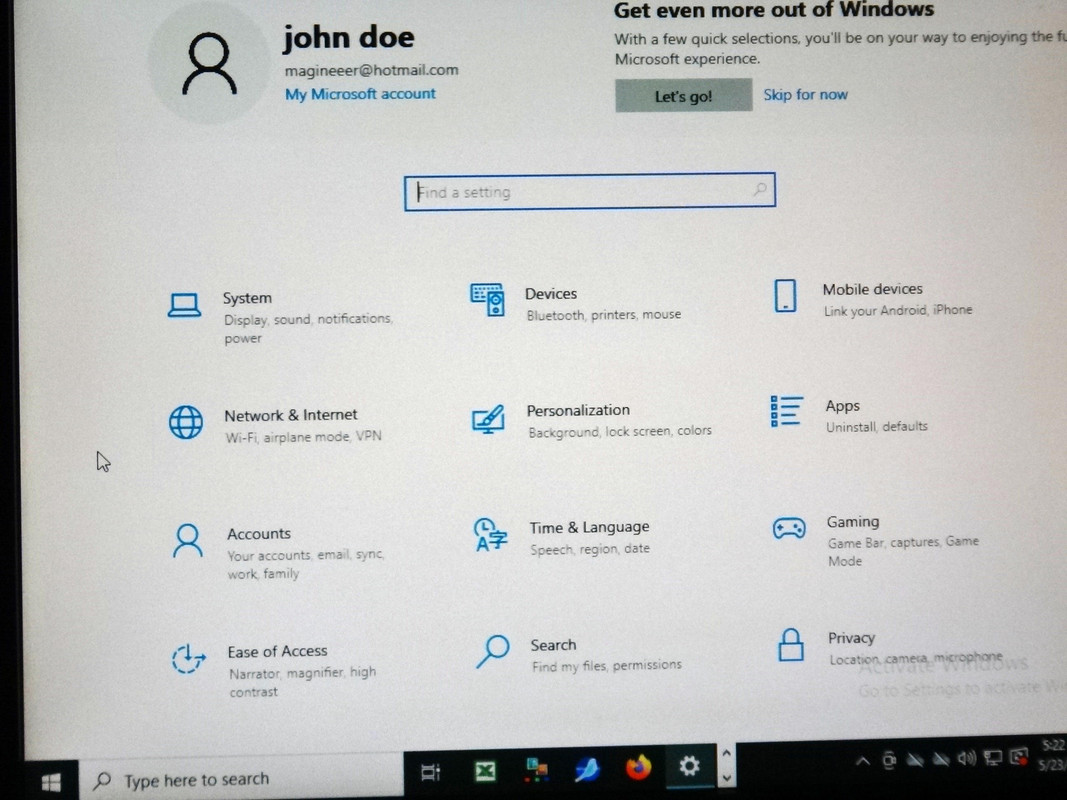Click the keyboard and speaker Devices icon
This screenshot has height=800, width=1067.
pos(487,300)
